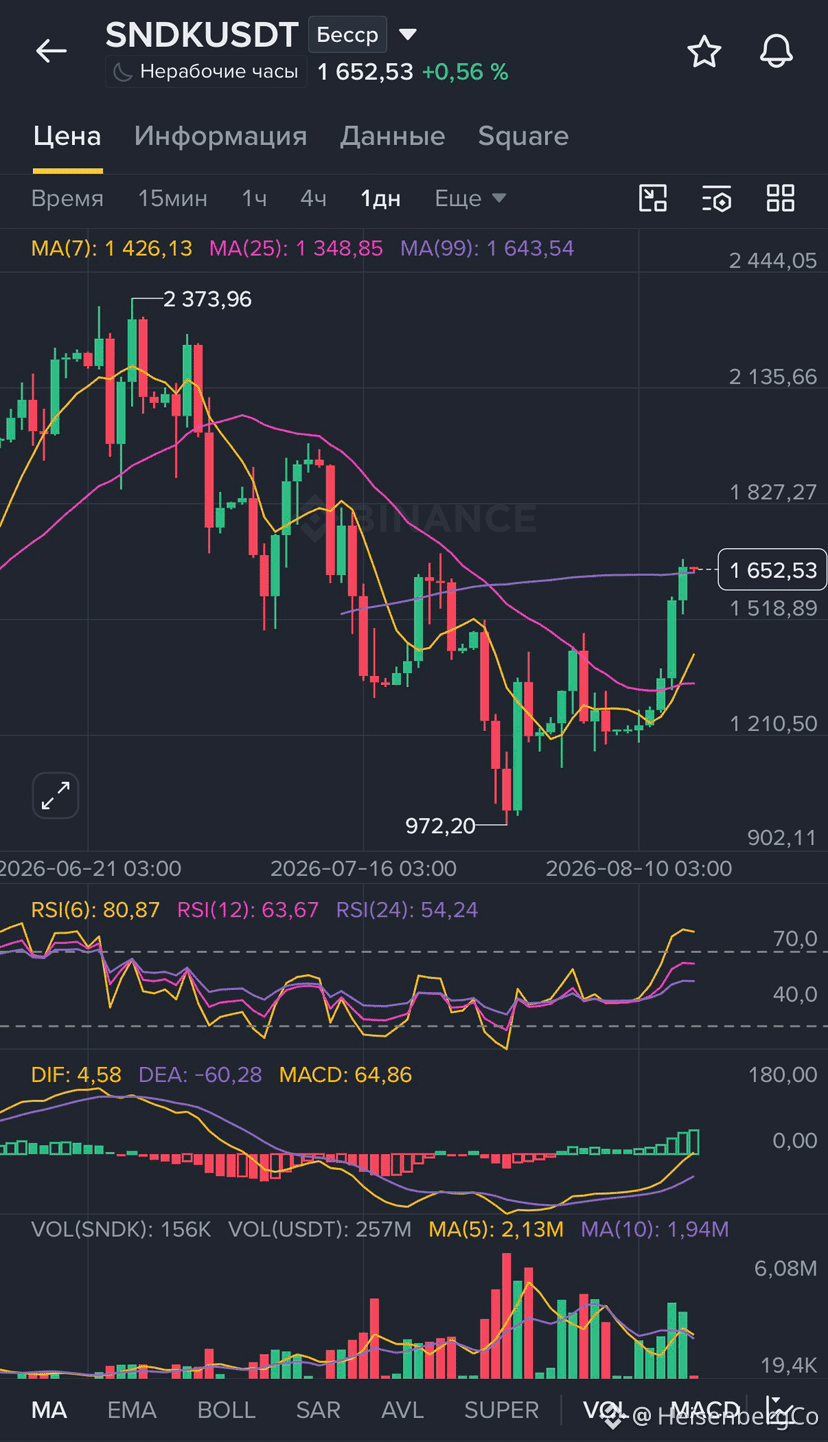Screen dimensions: 828x1442
Task: Open the Информация tab
Action: [220, 136]
